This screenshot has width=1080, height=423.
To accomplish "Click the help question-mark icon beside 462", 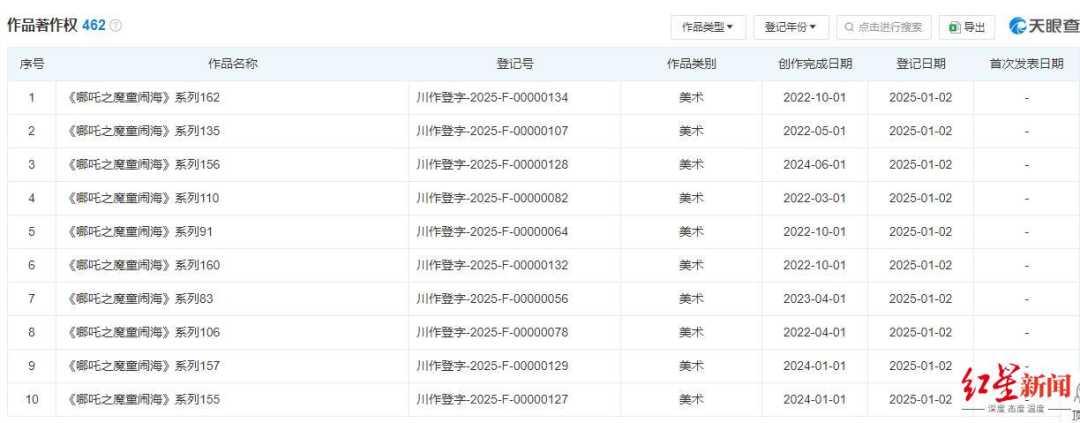I will click(116, 25).
